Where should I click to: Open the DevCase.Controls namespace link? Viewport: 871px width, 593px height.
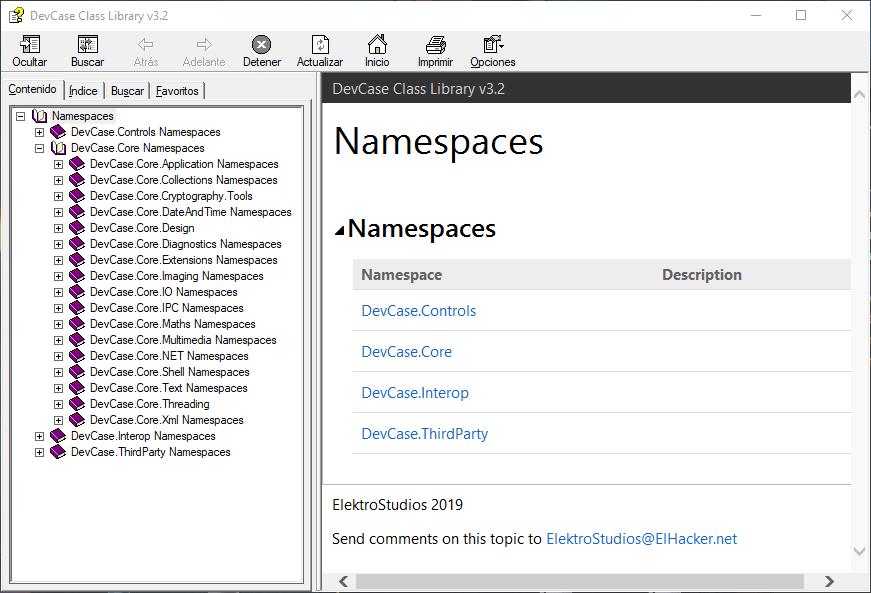tap(418, 310)
